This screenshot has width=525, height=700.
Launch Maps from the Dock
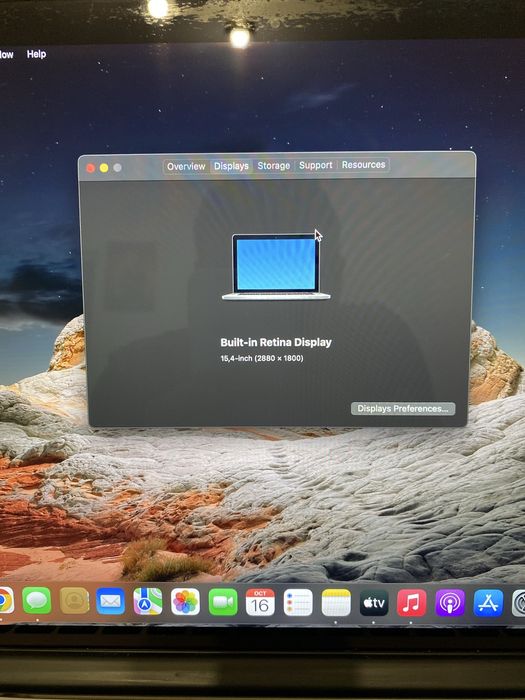point(148,601)
